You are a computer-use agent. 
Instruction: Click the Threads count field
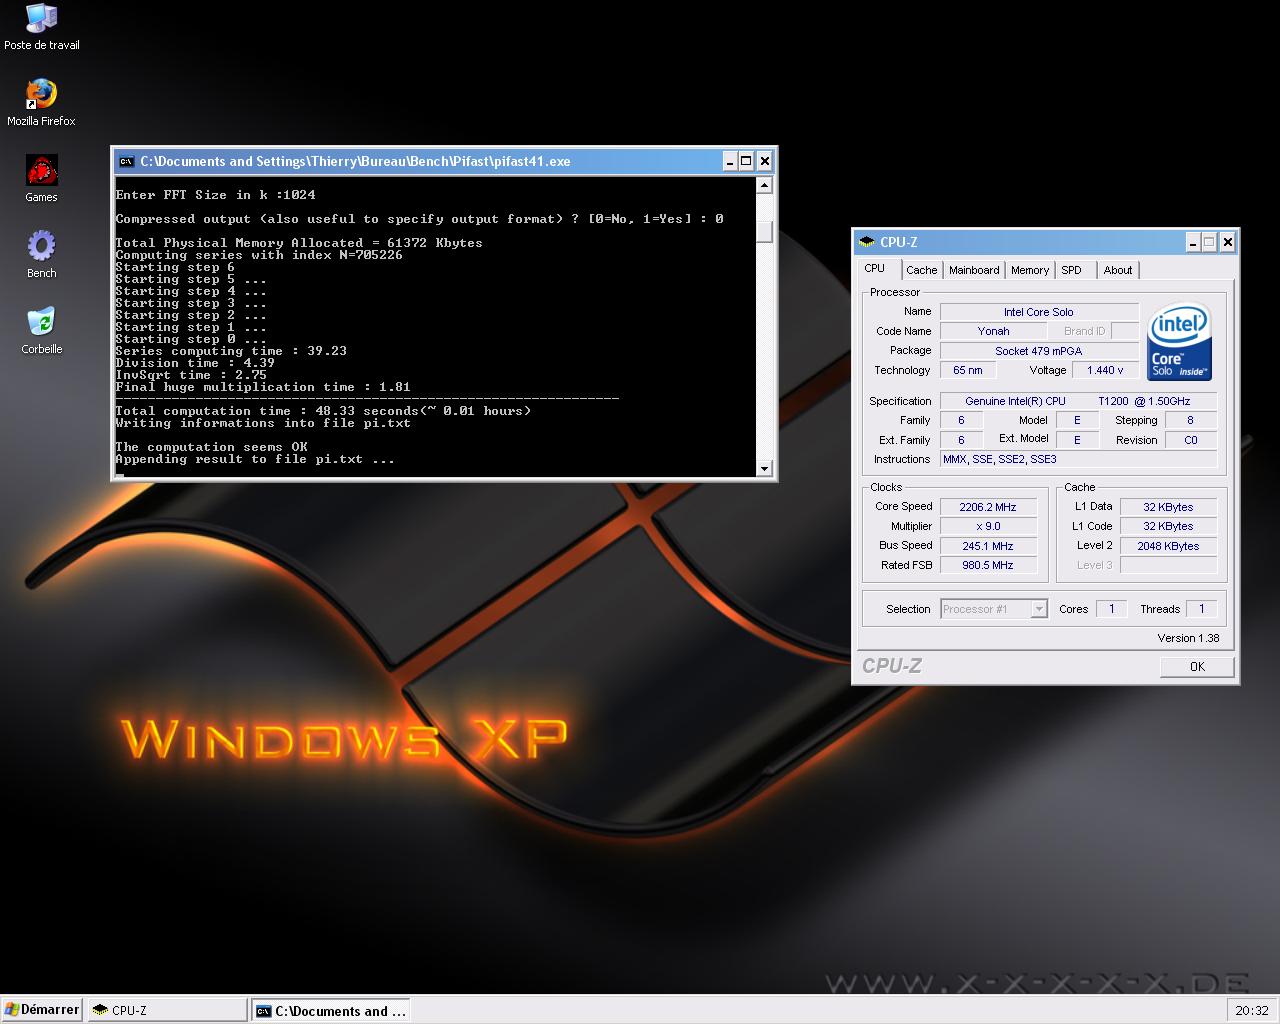[1201, 609]
